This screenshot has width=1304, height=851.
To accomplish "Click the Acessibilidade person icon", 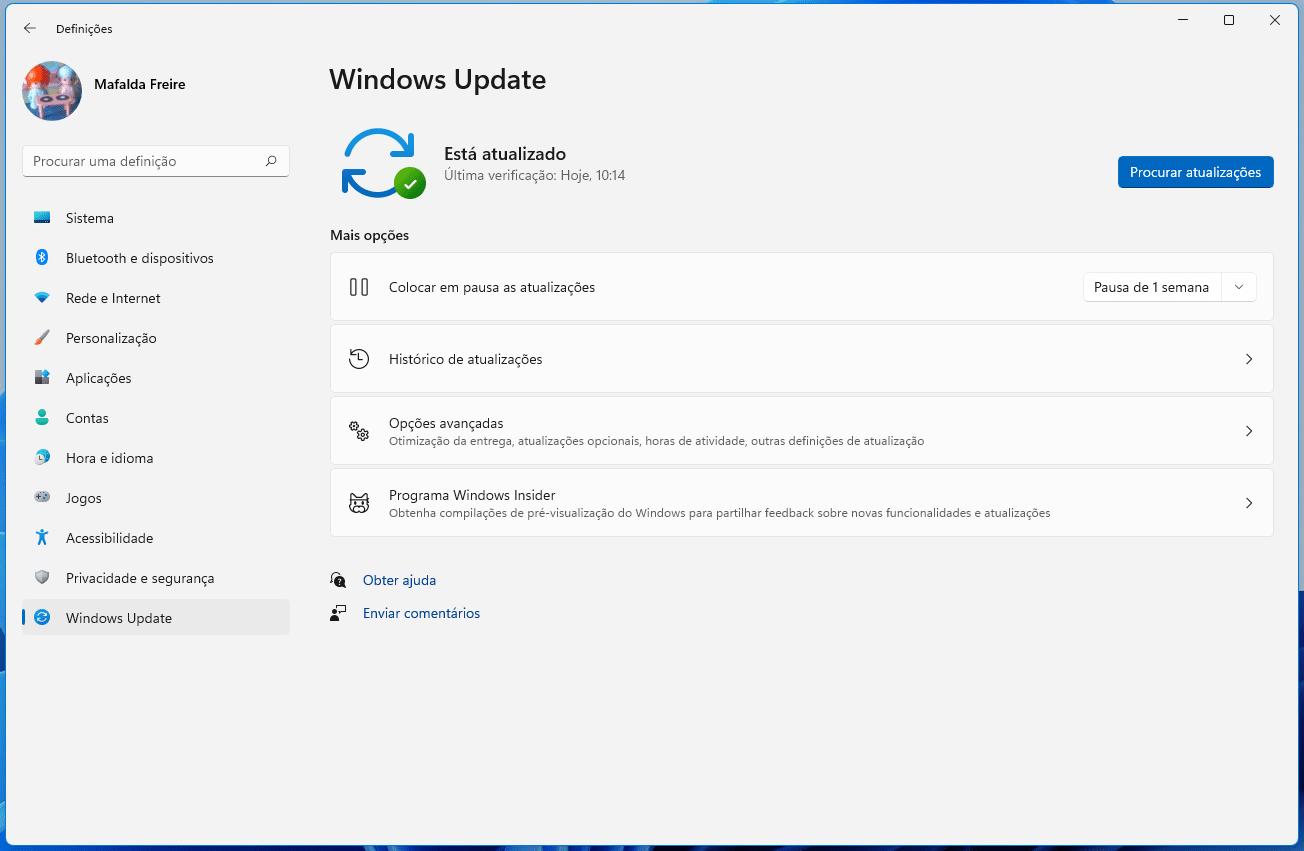I will (42, 538).
